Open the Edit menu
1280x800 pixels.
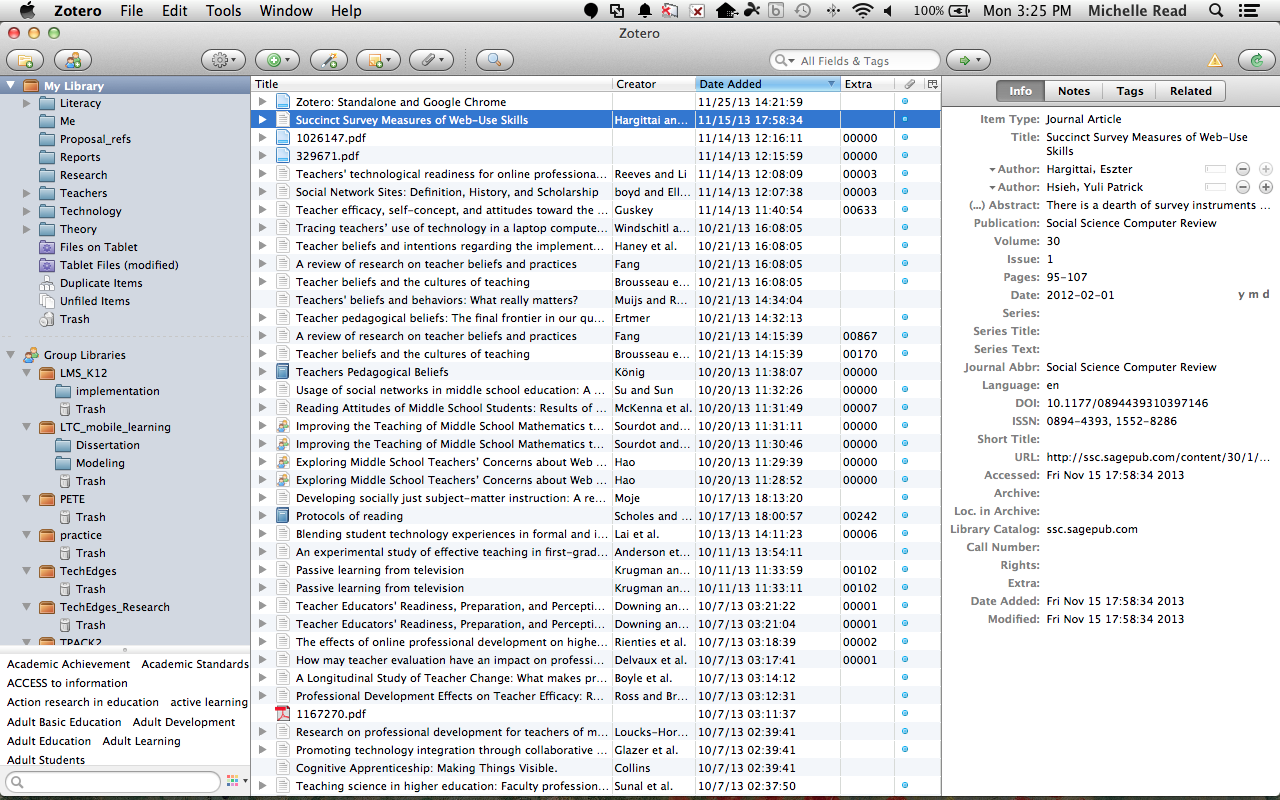click(x=175, y=11)
